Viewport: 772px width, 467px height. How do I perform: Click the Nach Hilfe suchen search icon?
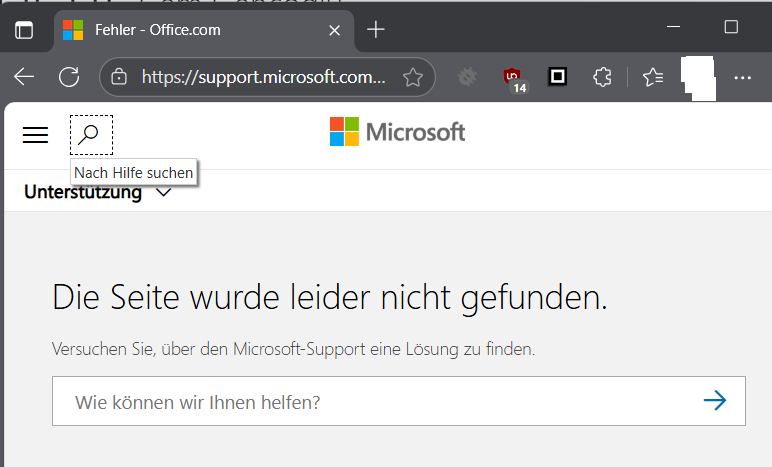(92, 135)
